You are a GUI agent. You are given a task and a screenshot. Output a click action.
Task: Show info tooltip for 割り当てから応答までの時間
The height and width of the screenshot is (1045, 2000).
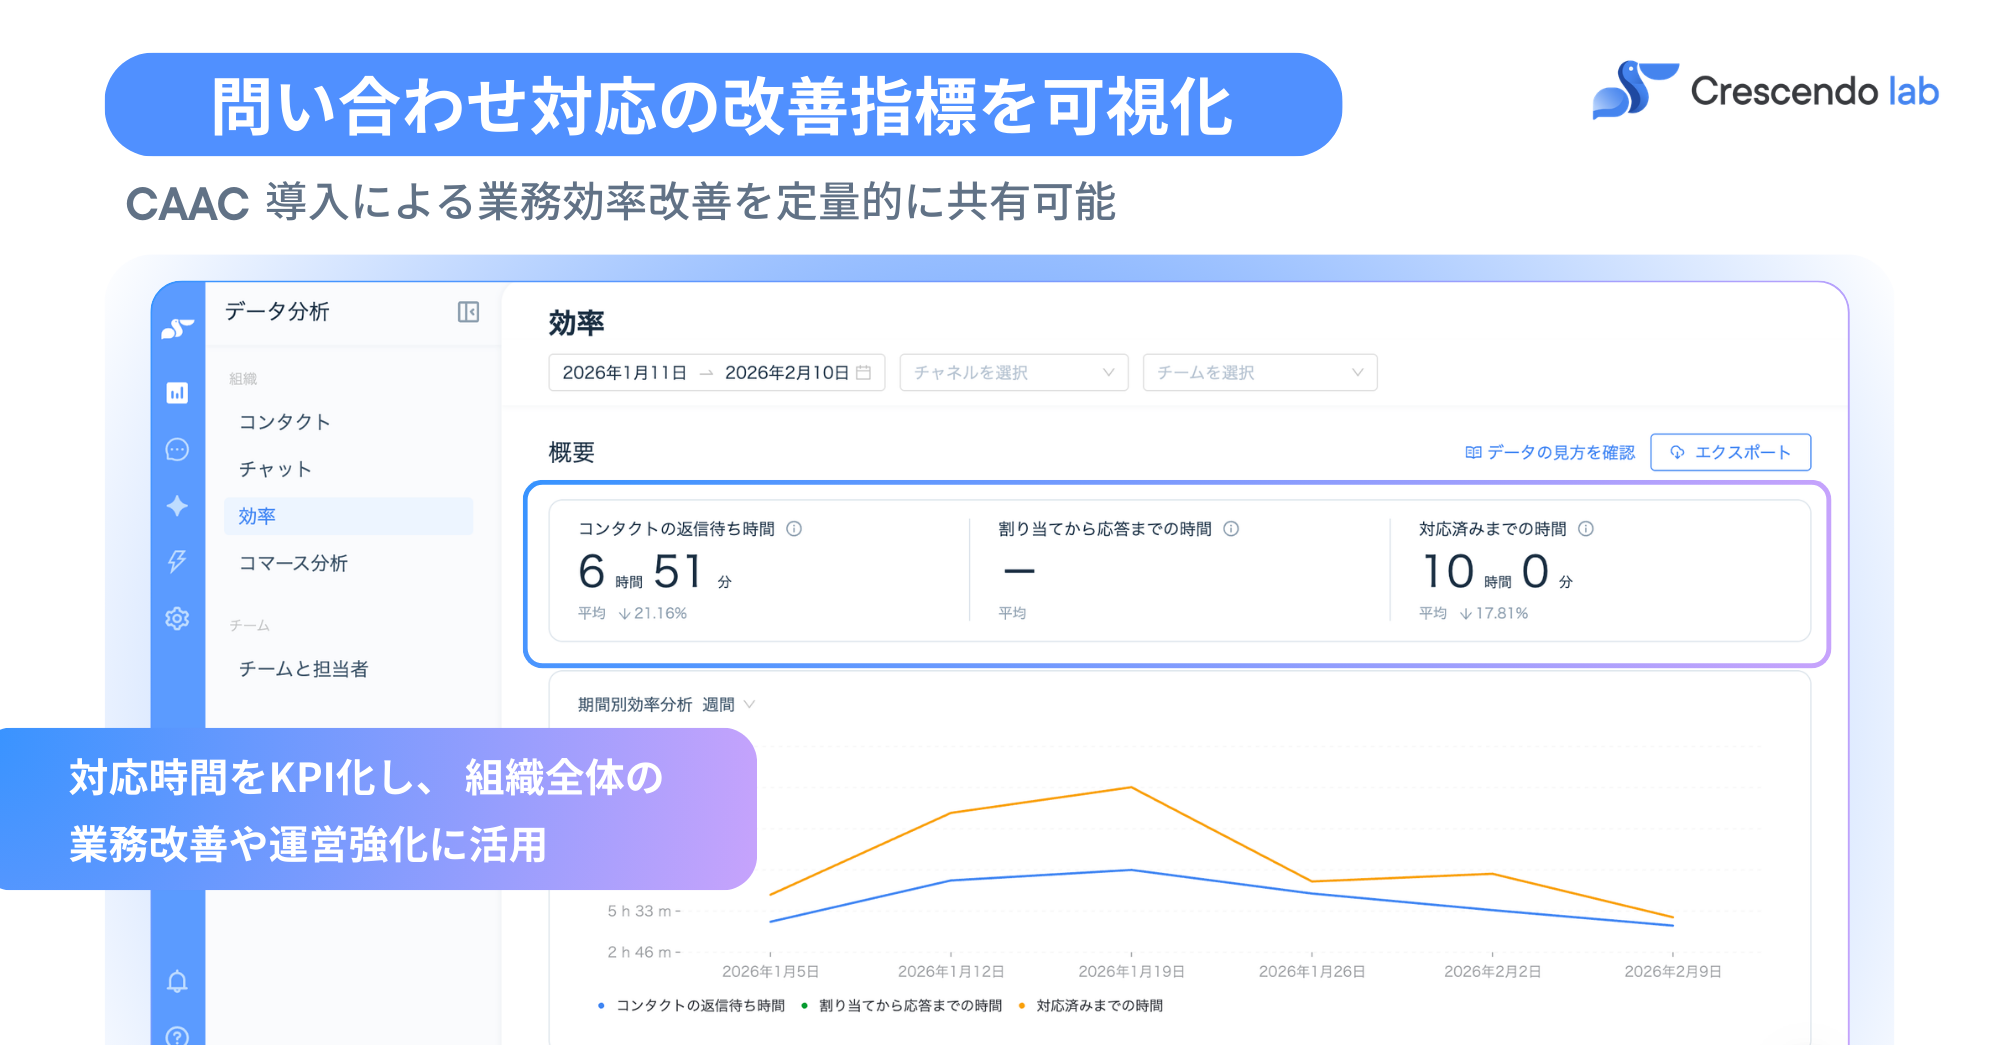point(1233,529)
